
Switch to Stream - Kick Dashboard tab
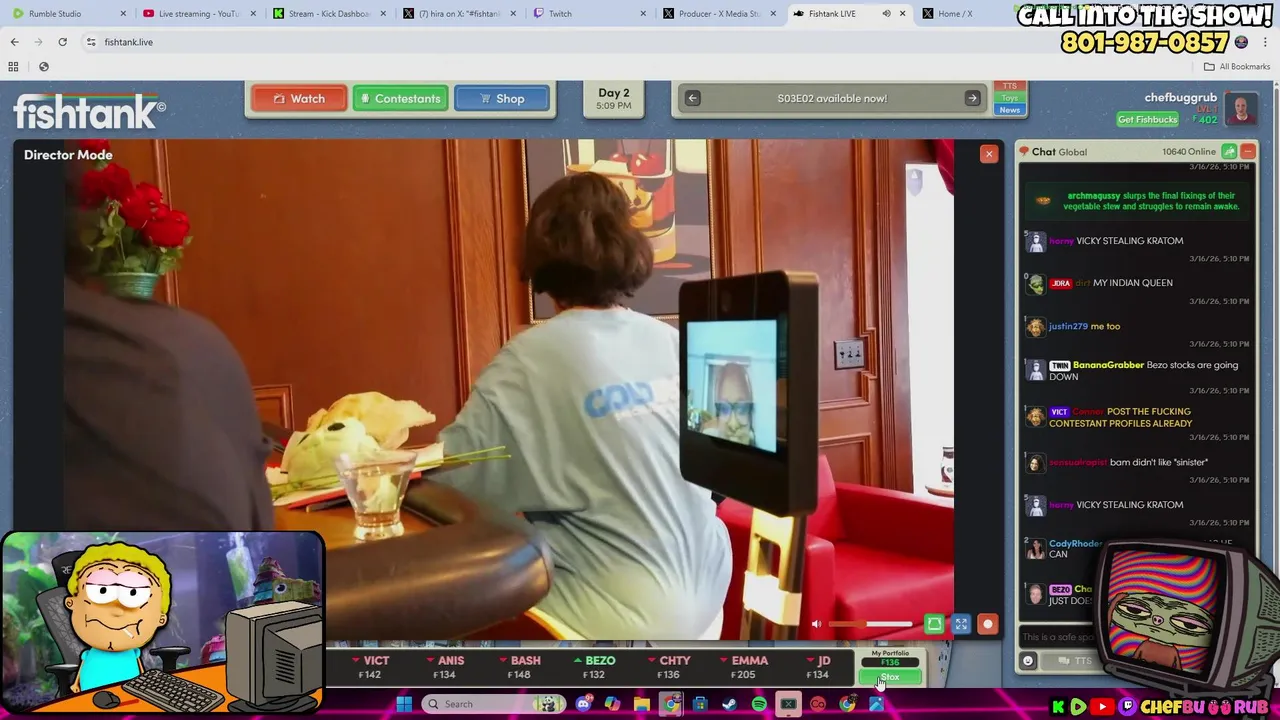point(328,14)
